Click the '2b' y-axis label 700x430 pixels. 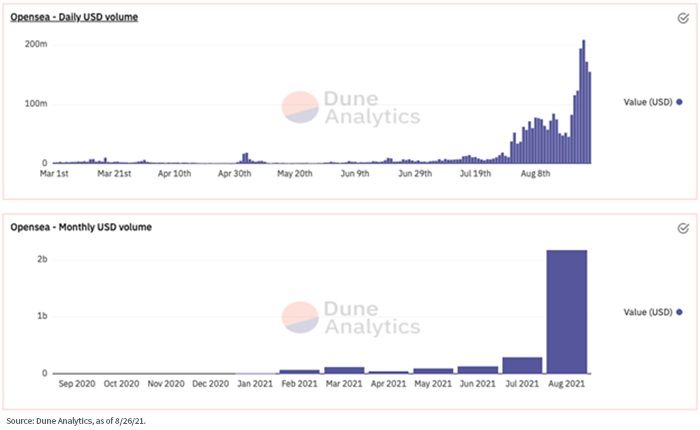[x=42, y=259]
